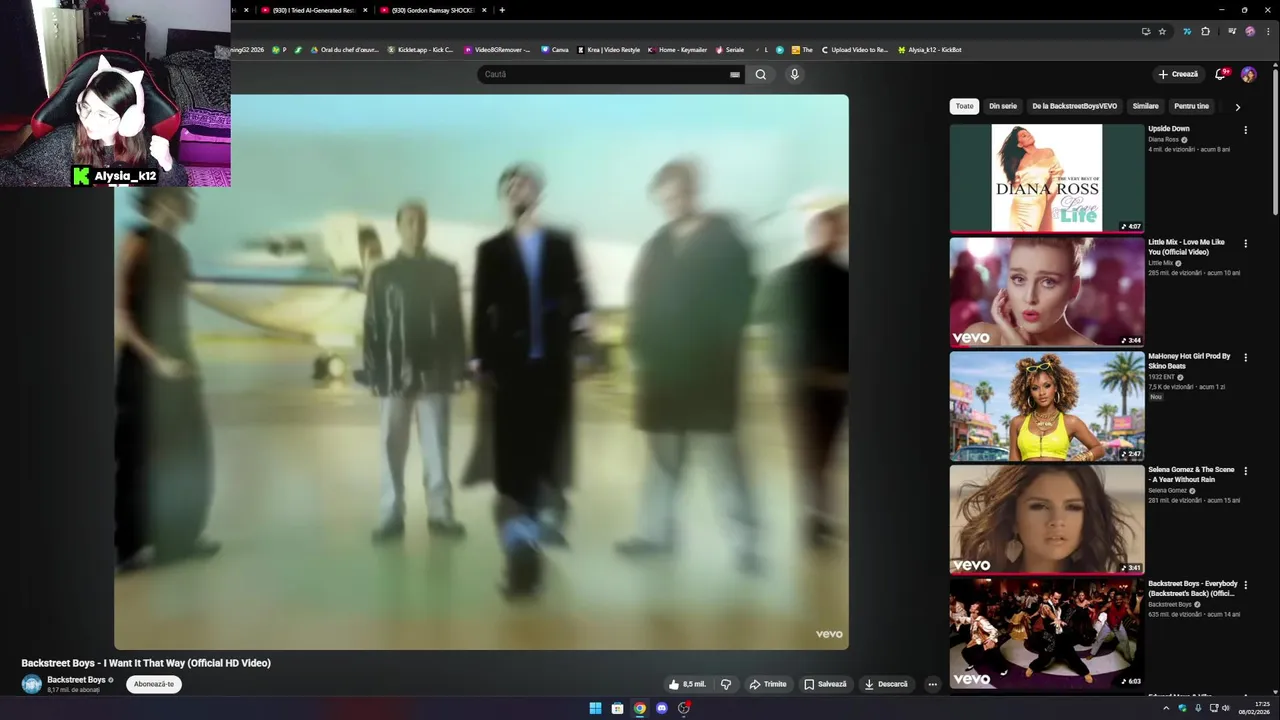Open YouTube notifications bell

click(1221, 74)
